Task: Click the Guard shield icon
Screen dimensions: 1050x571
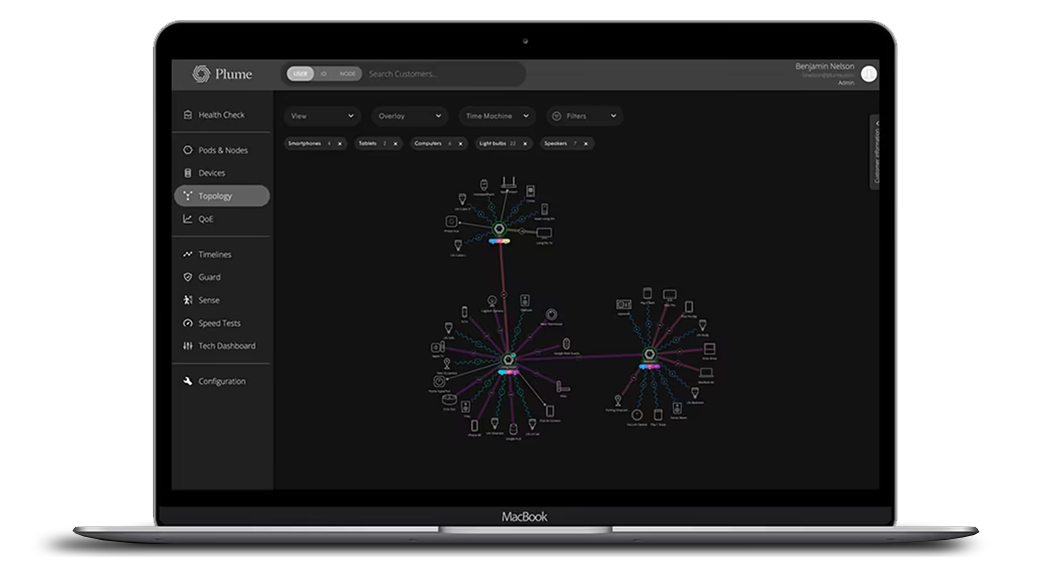Action: tap(188, 277)
